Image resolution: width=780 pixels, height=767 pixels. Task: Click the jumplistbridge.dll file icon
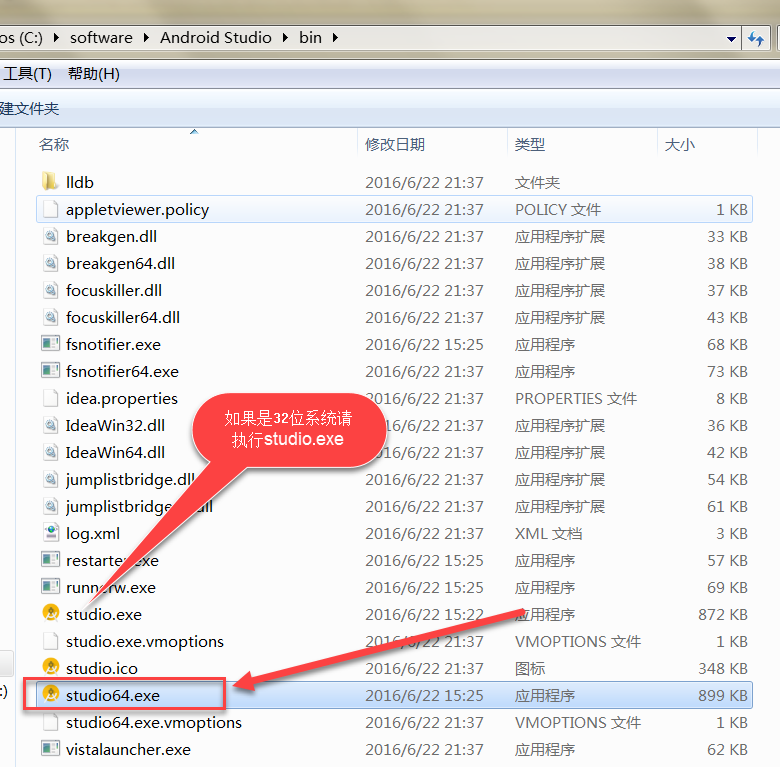pos(50,479)
